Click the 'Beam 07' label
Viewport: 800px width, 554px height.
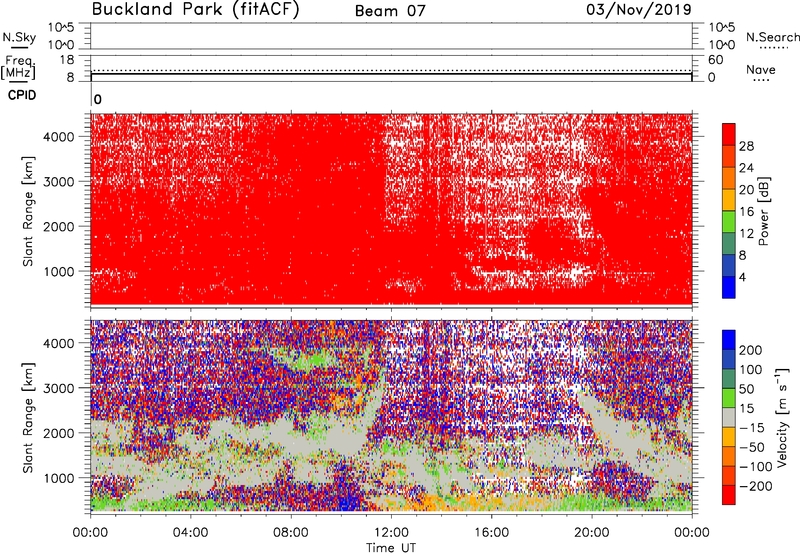390,11
